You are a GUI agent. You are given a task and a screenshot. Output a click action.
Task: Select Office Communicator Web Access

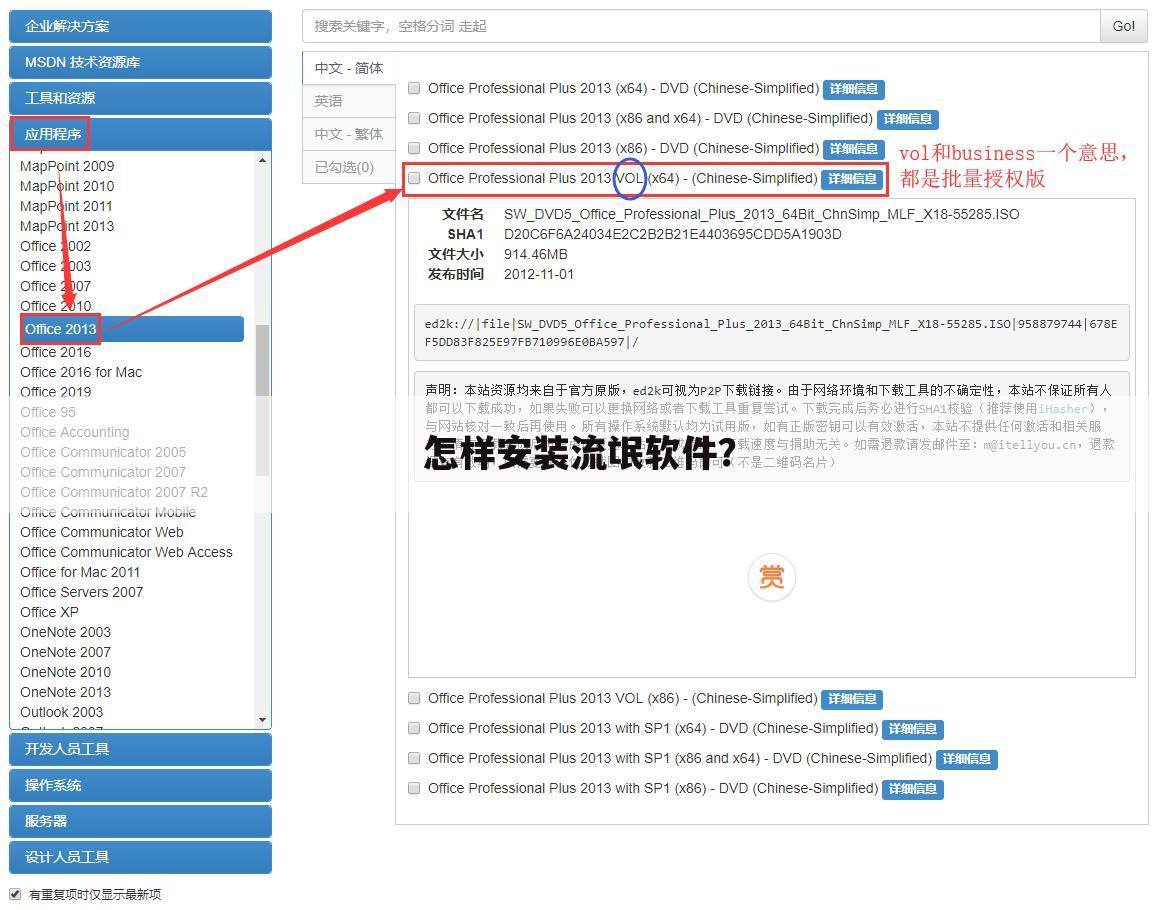(x=126, y=552)
